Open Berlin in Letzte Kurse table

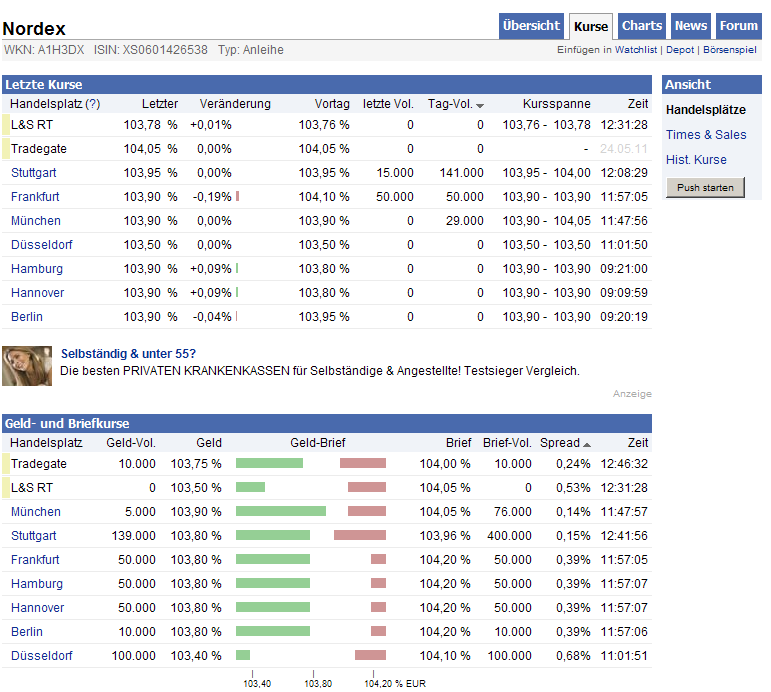pos(27,317)
